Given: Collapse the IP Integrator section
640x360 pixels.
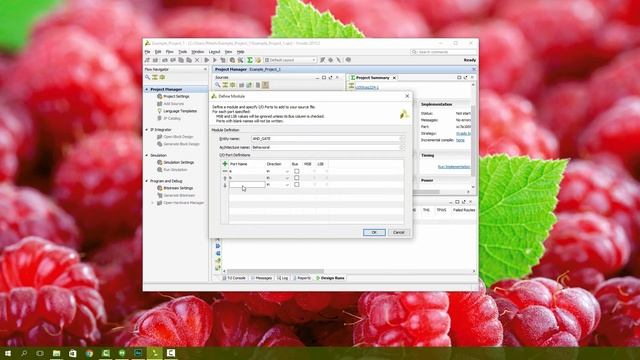Looking at the screenshot, I should point(147,130).
